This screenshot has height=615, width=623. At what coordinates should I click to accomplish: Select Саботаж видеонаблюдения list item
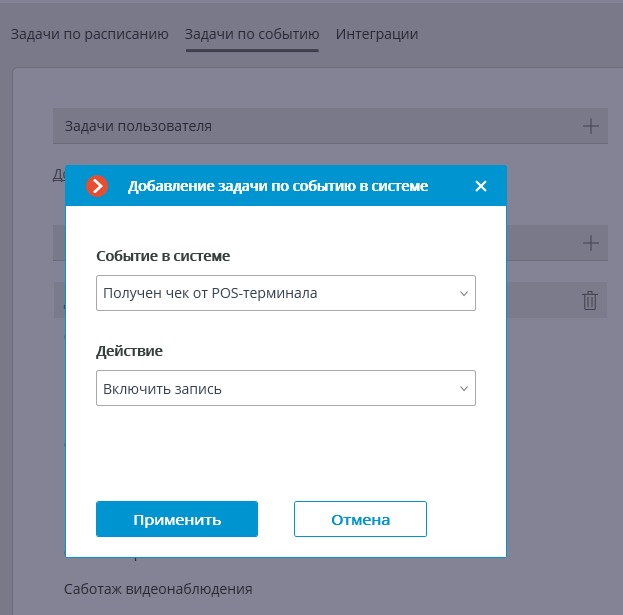click(158, 589)
